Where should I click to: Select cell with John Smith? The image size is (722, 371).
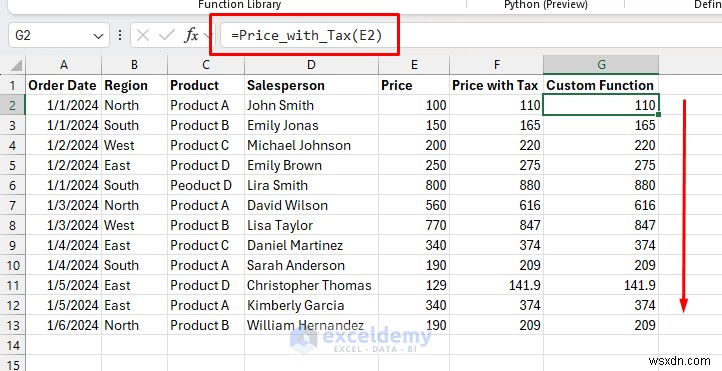311,105
